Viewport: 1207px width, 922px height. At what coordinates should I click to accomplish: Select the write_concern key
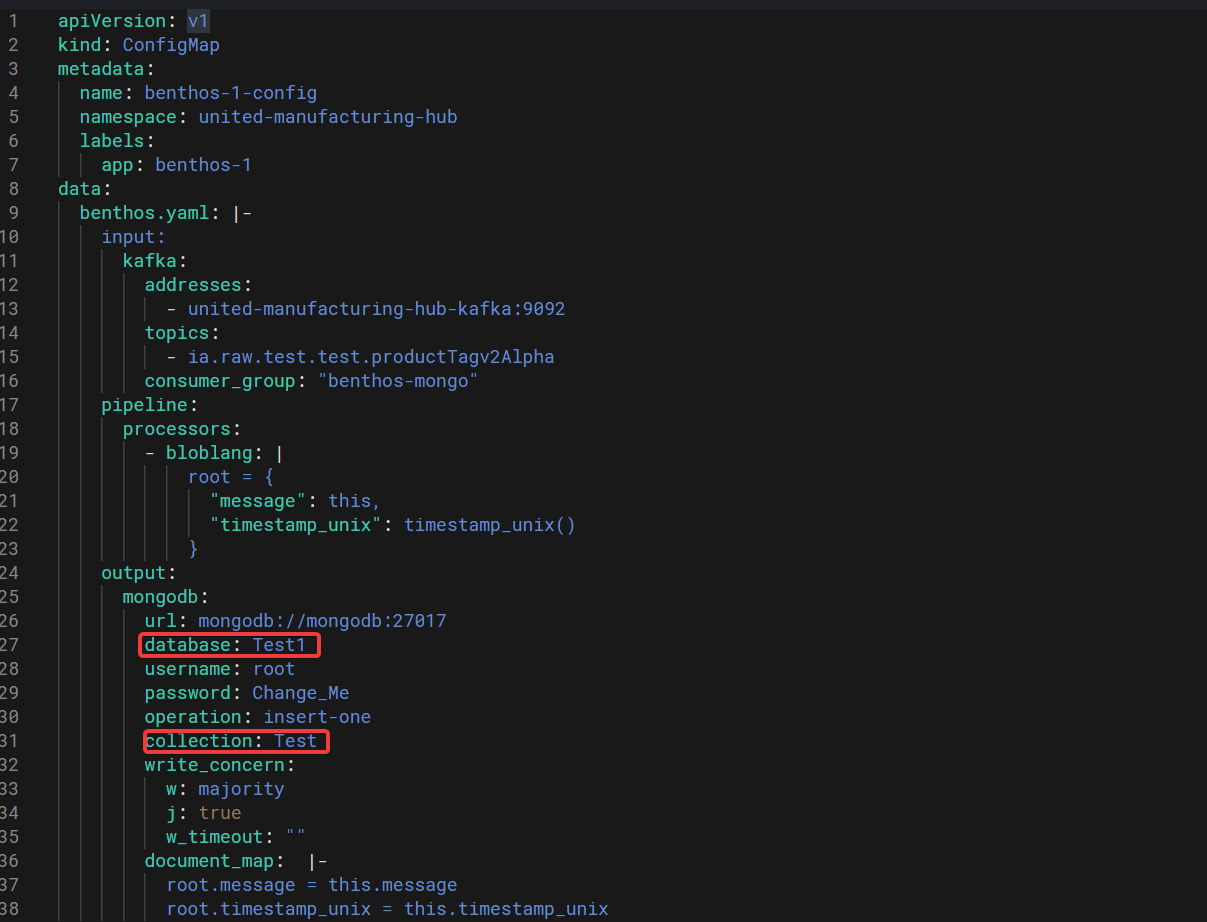pos(215,764)
